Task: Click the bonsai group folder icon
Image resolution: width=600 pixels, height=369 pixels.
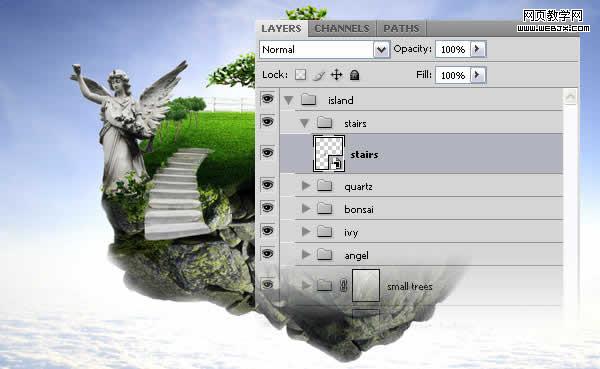Action: pos(324,208)
